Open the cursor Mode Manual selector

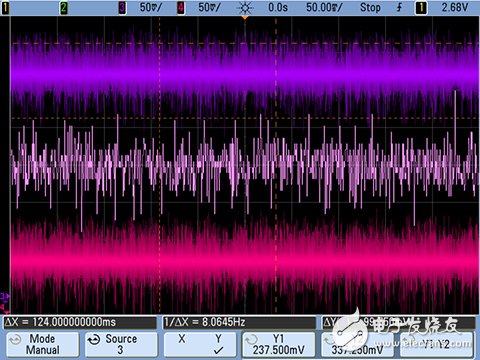pos(43,344)
